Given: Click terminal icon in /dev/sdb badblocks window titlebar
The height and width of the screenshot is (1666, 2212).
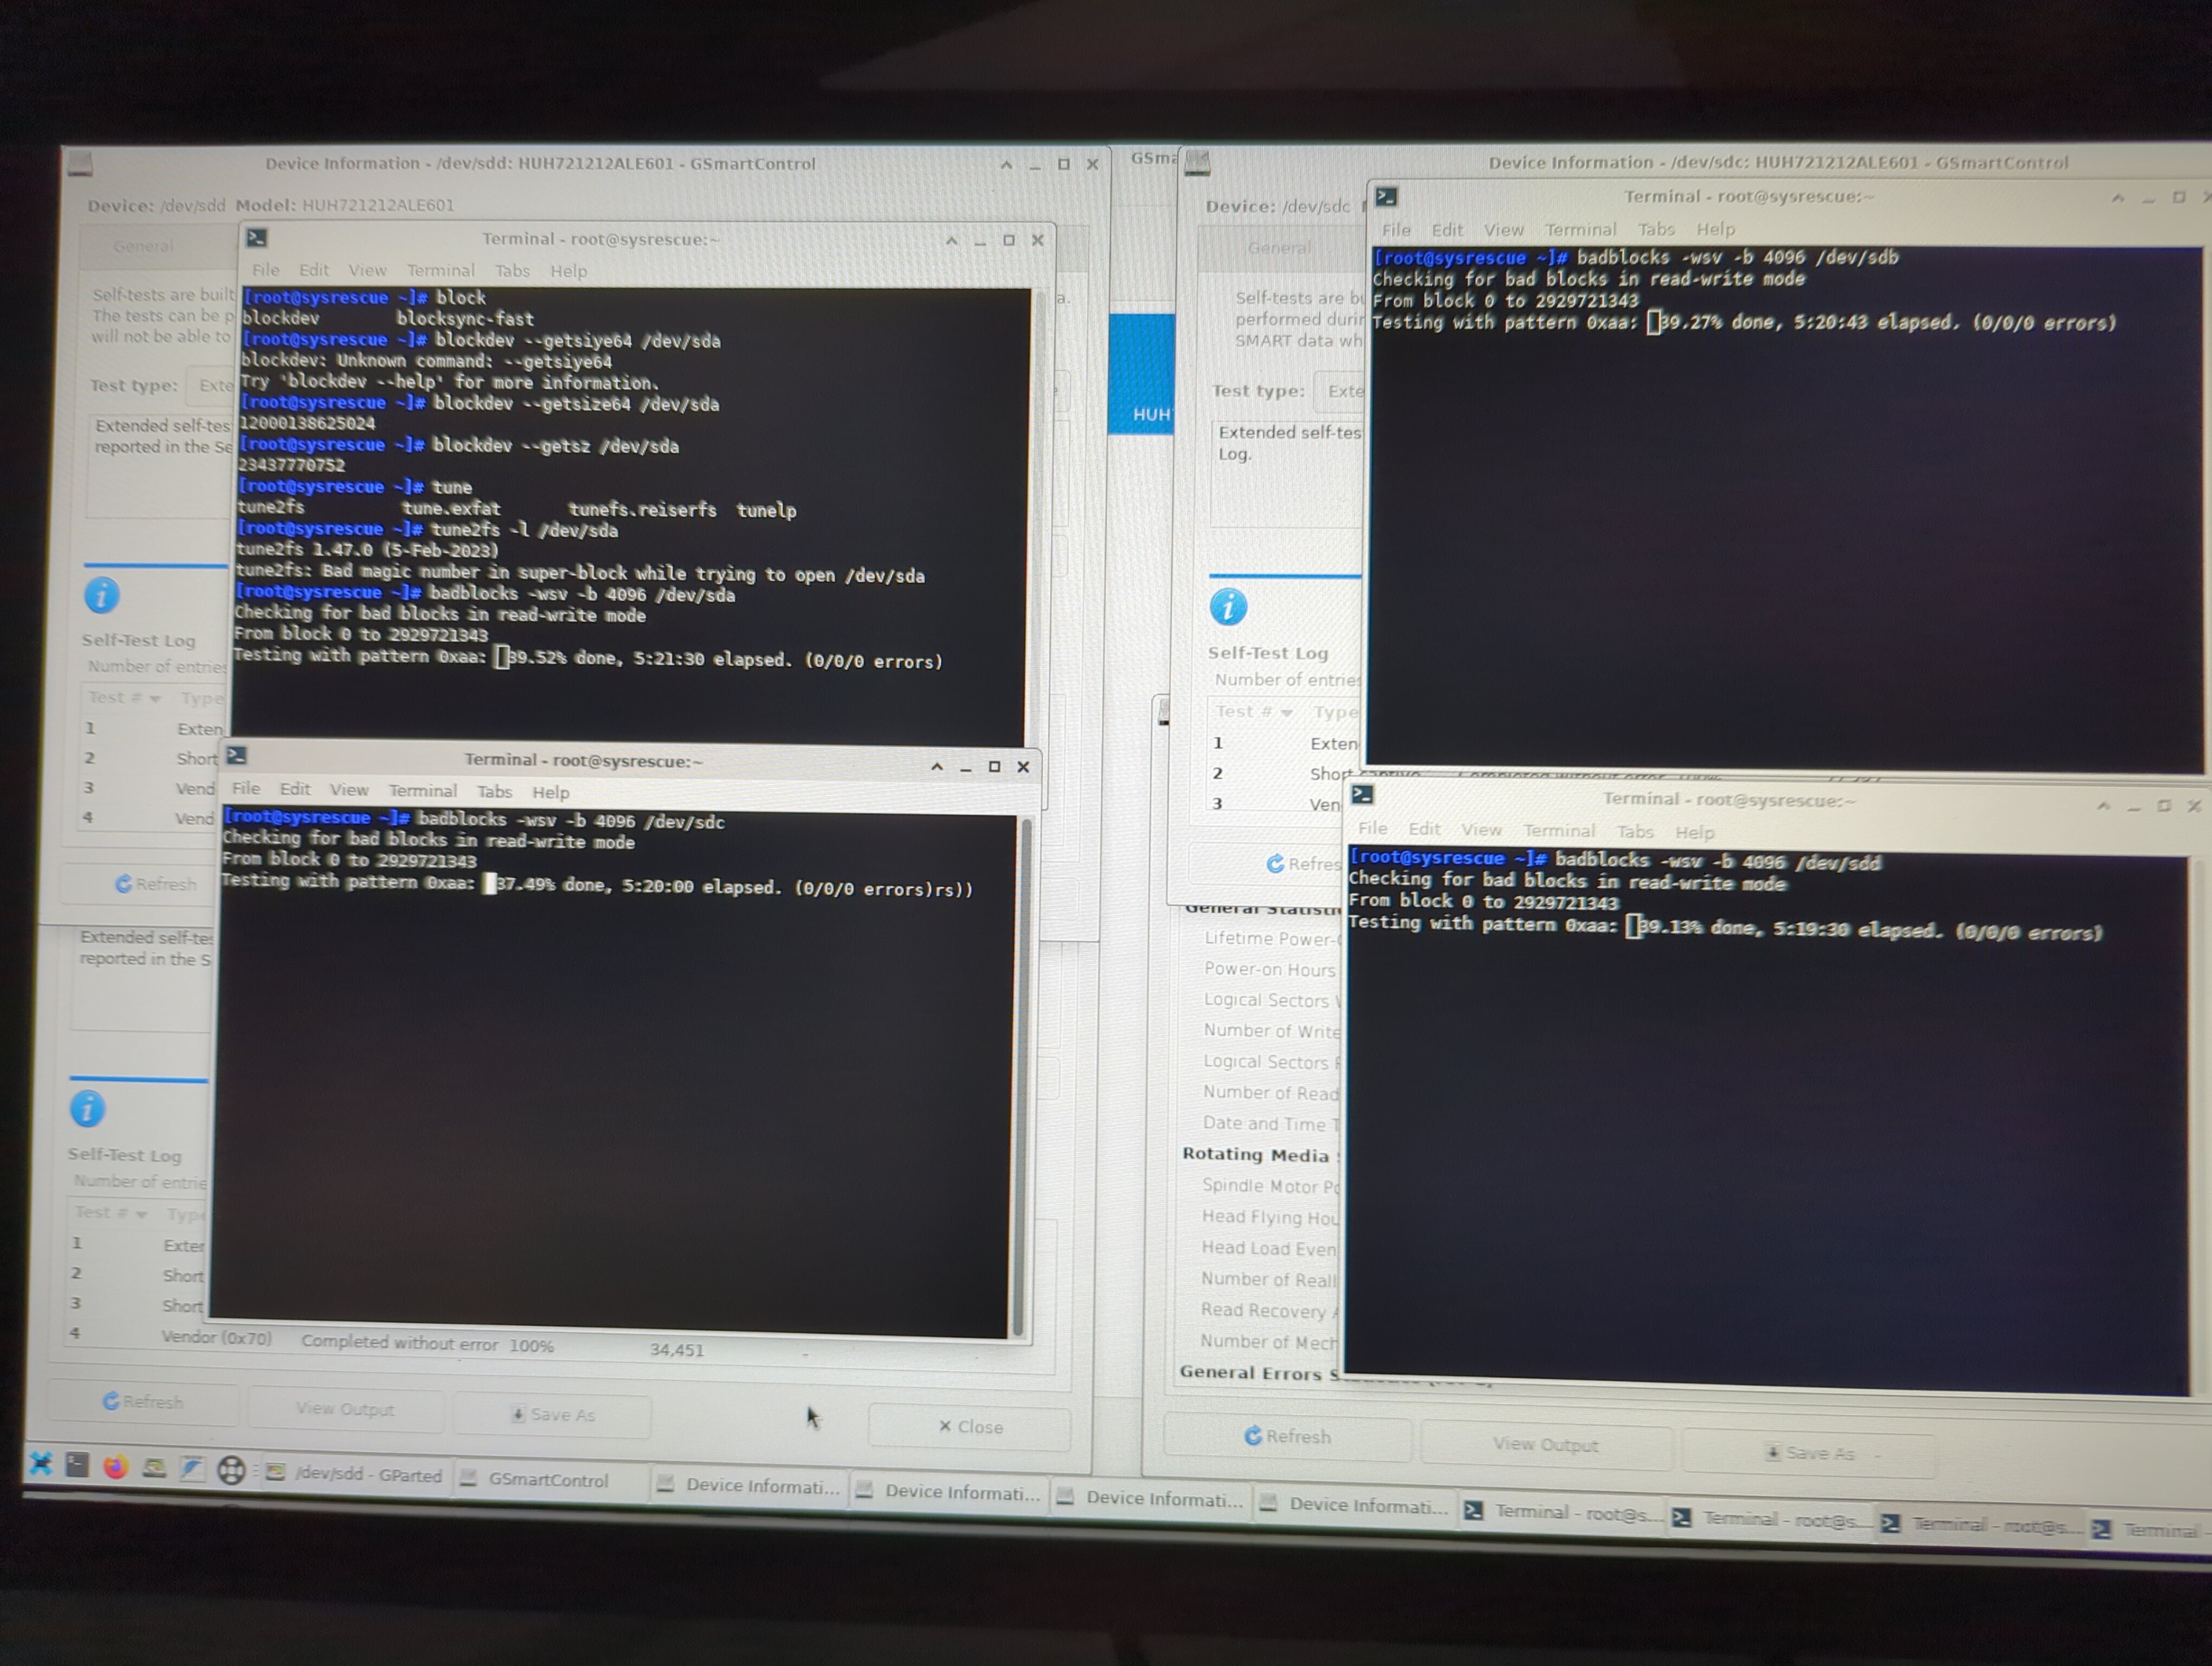Looking at the screenshot, I should pos(1386,197).
